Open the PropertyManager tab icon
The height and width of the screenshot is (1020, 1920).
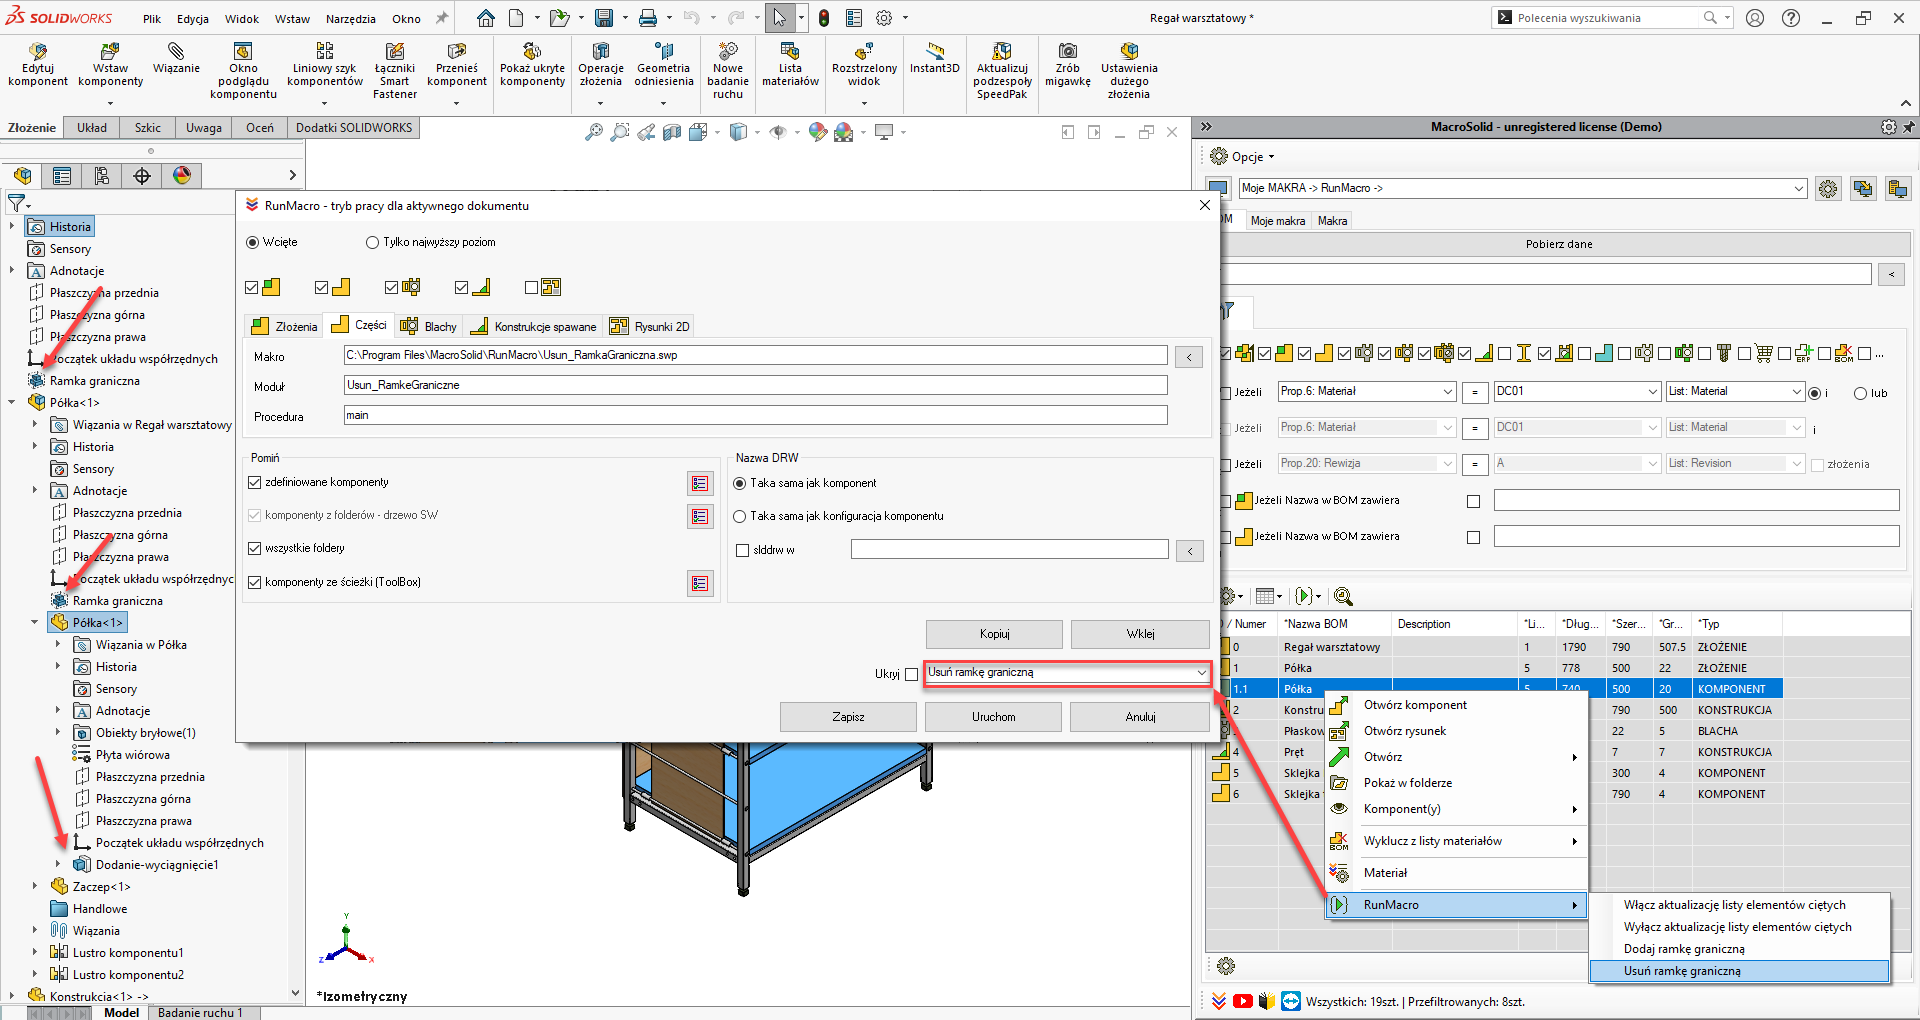point(62,176)
